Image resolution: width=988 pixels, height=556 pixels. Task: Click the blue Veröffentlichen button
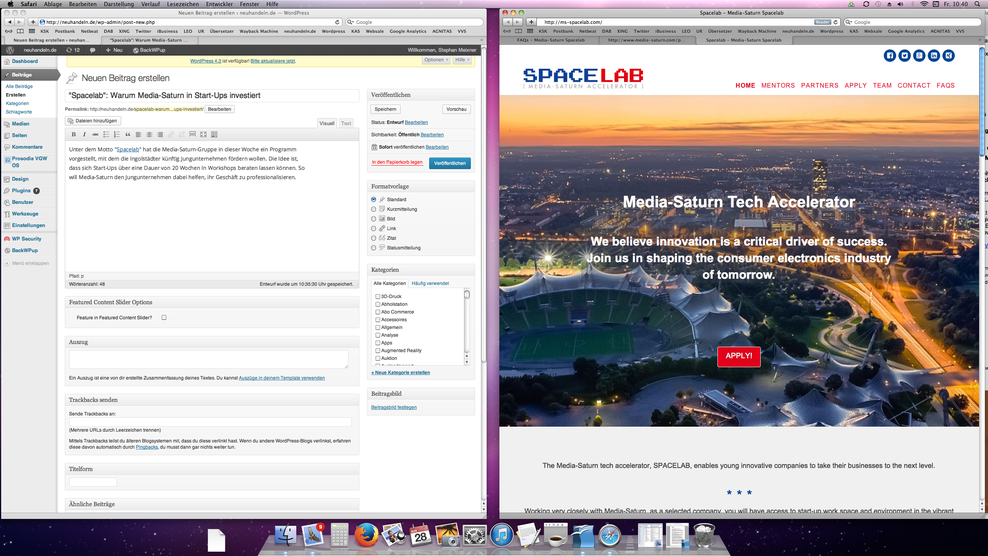(450, 163)
